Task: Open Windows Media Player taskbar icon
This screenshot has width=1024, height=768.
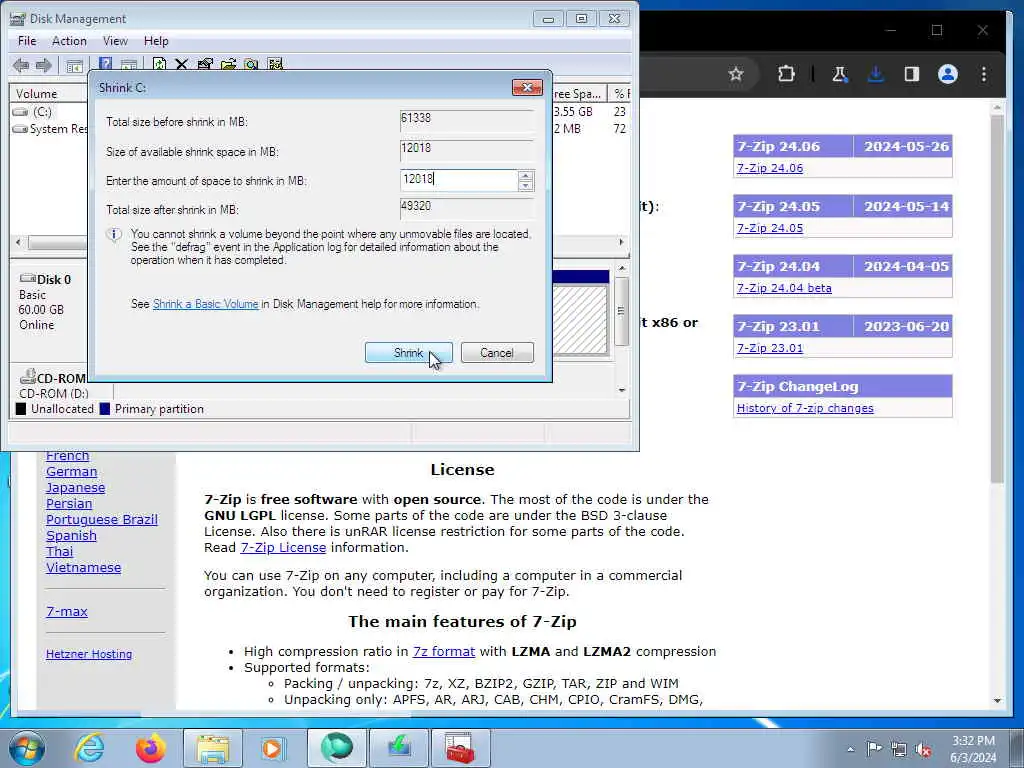Action: [x=273, y=748]
